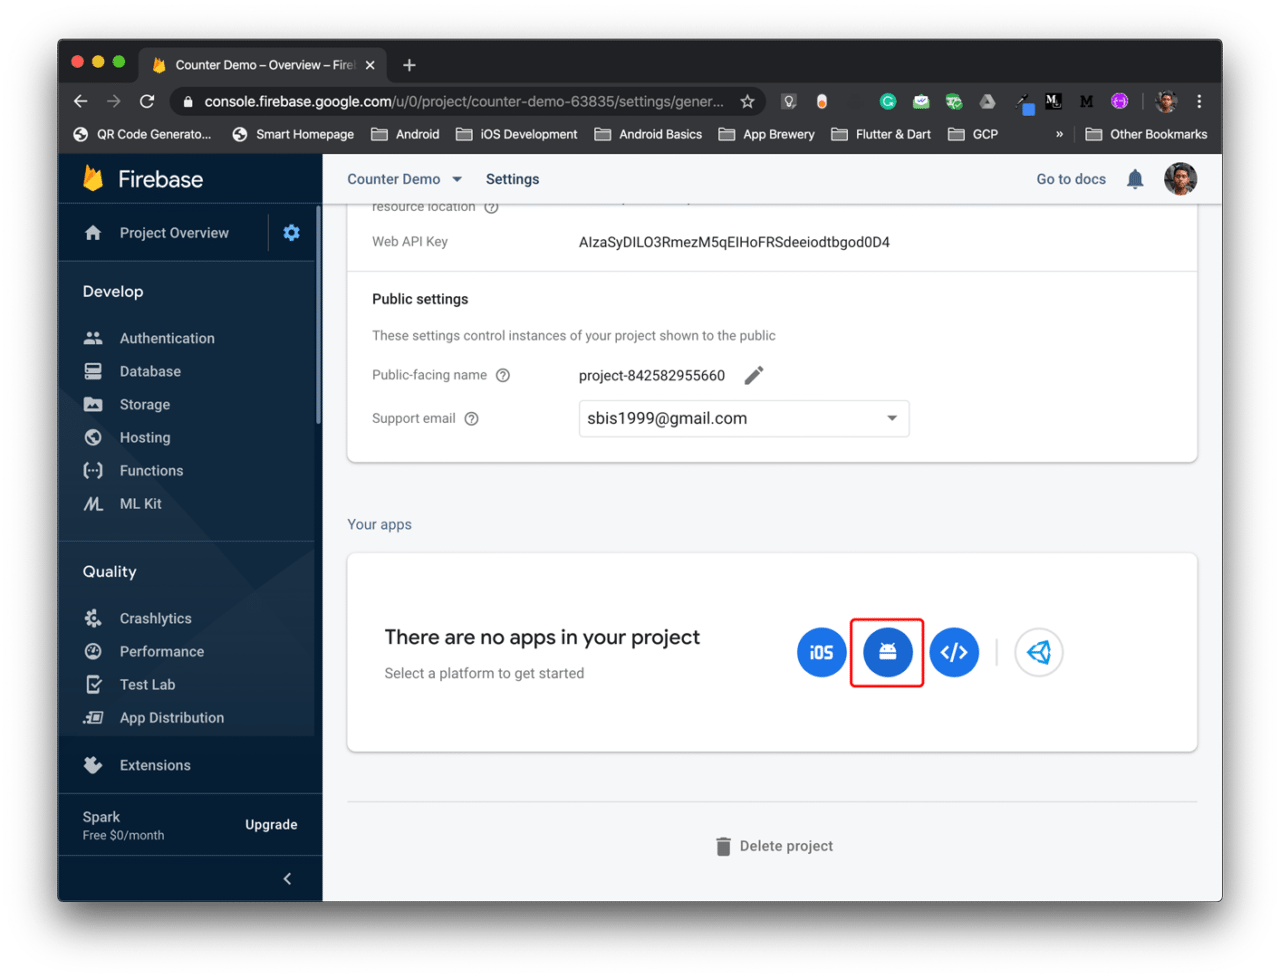Screen dimensions: 1280x978
Task: Open Crashlytics in the sidebar
Action: pos(155,618)
